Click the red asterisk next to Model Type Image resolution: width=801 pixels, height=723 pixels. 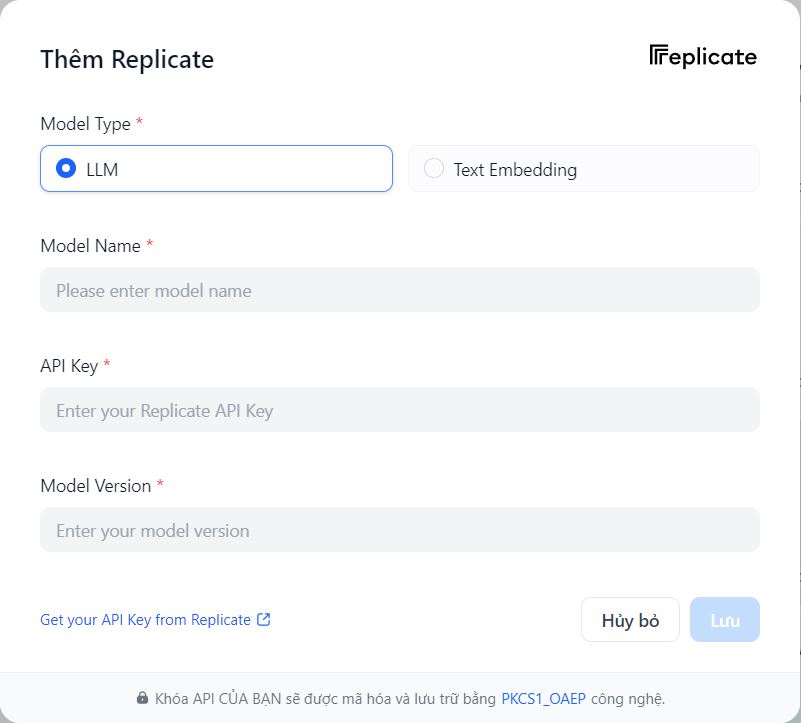(140, 123)
